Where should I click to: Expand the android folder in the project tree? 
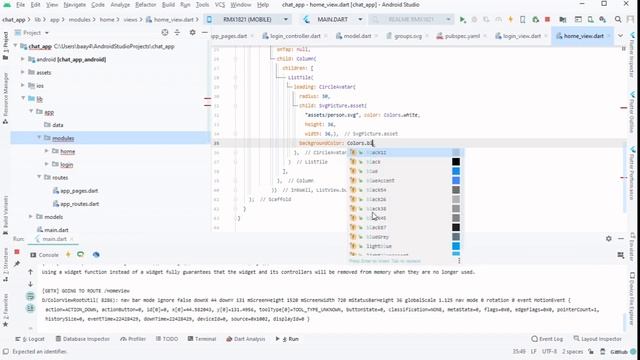(23, 60)
